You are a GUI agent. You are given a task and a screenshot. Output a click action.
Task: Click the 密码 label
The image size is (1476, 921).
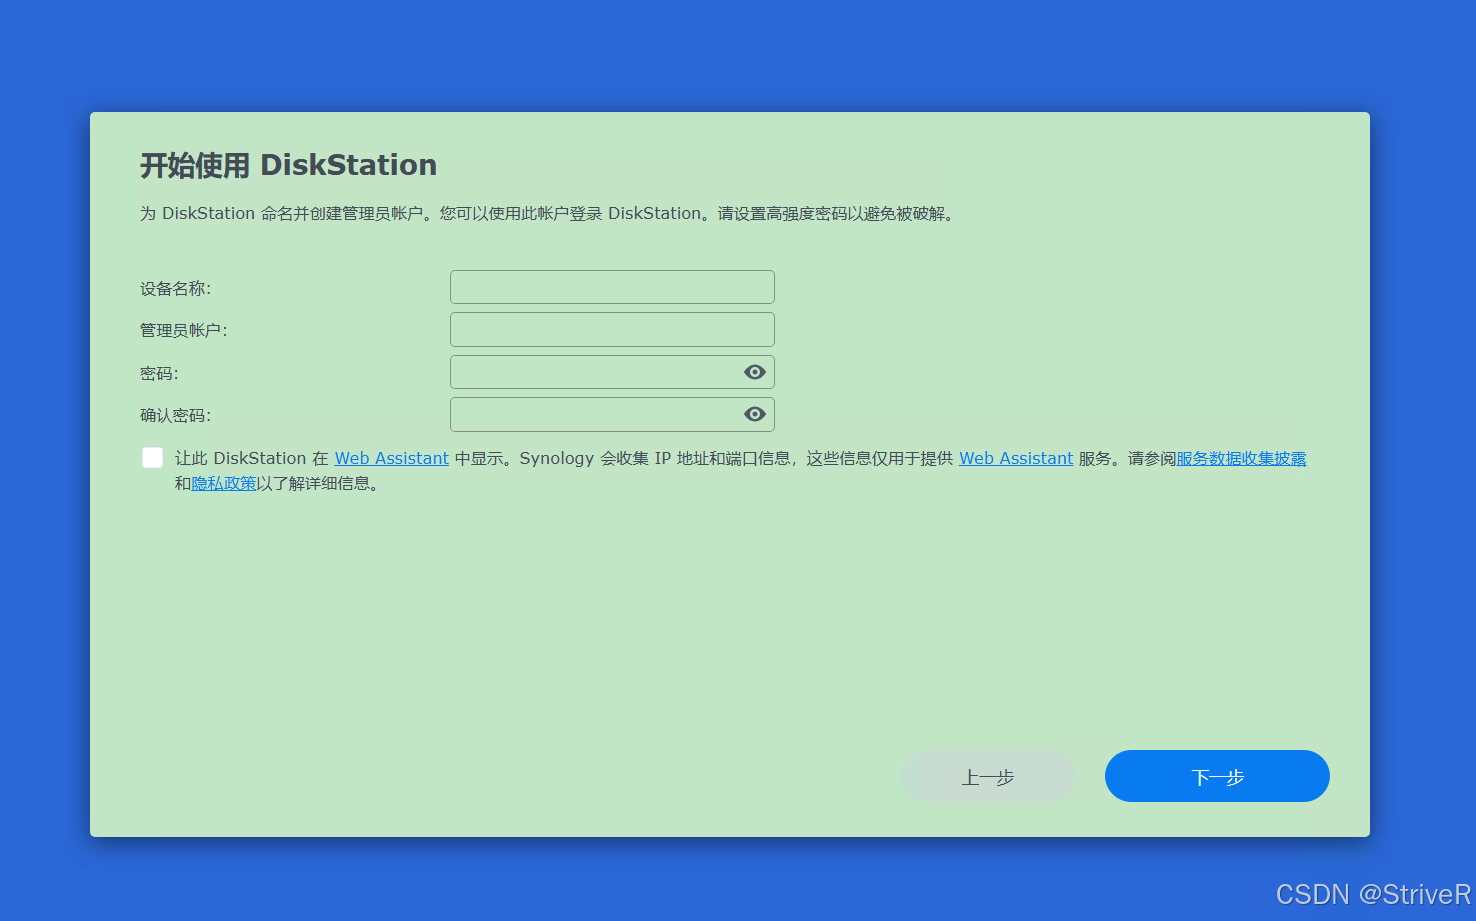pos(159,373)
